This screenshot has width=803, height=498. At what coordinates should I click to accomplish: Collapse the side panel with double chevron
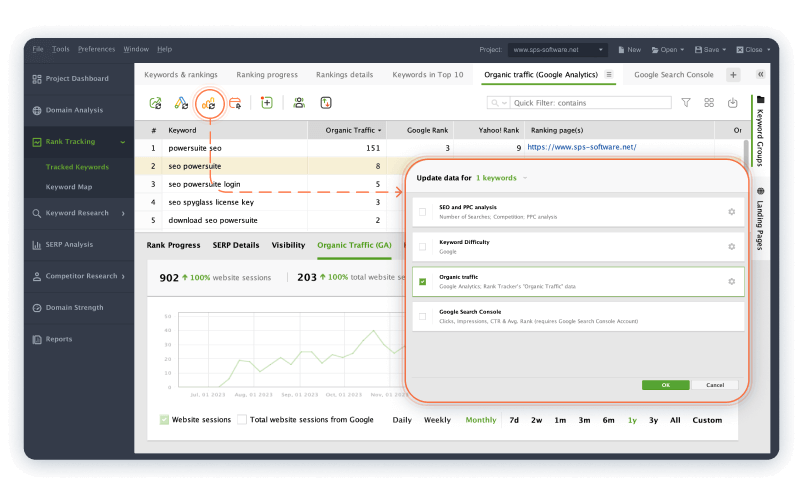[x=760, y=74]
